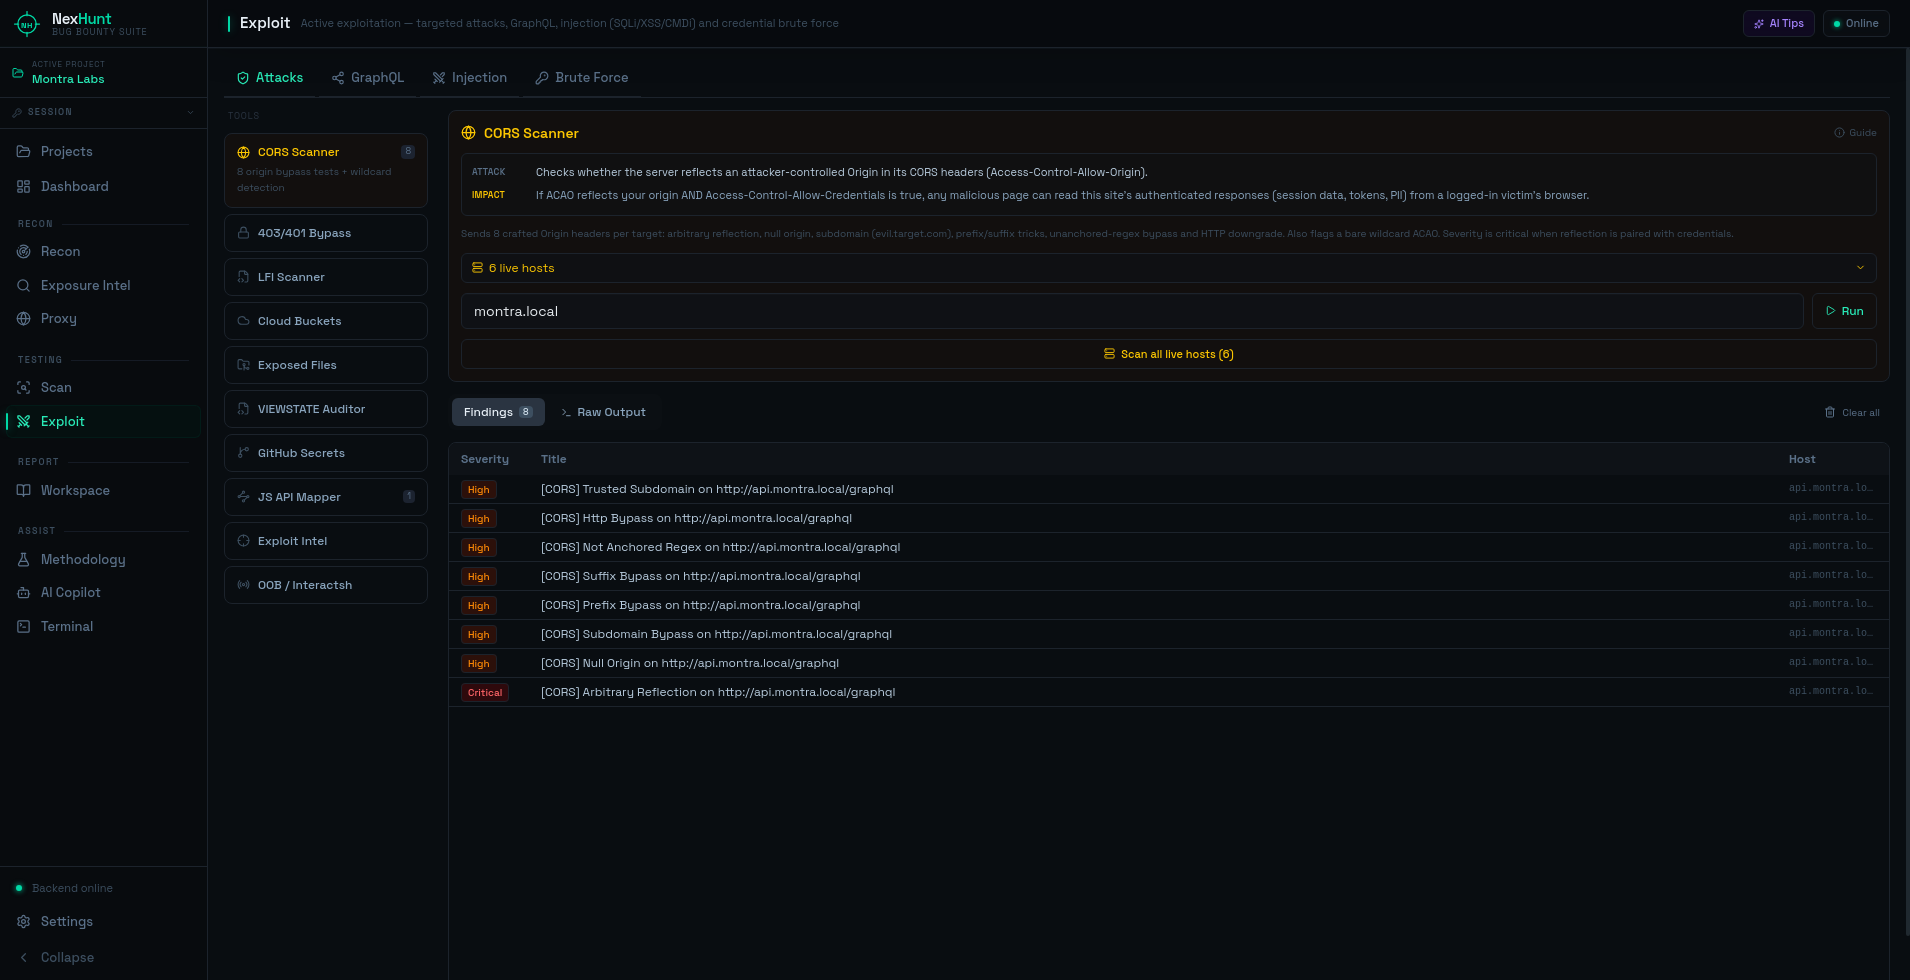Open Settings in the sidebar
1910x980 pixels.
(x=103, y=921)
